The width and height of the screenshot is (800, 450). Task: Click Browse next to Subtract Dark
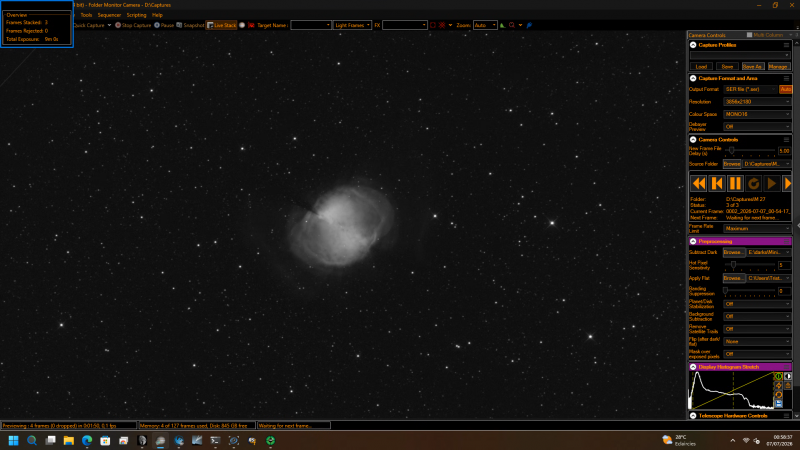(734, 253)
